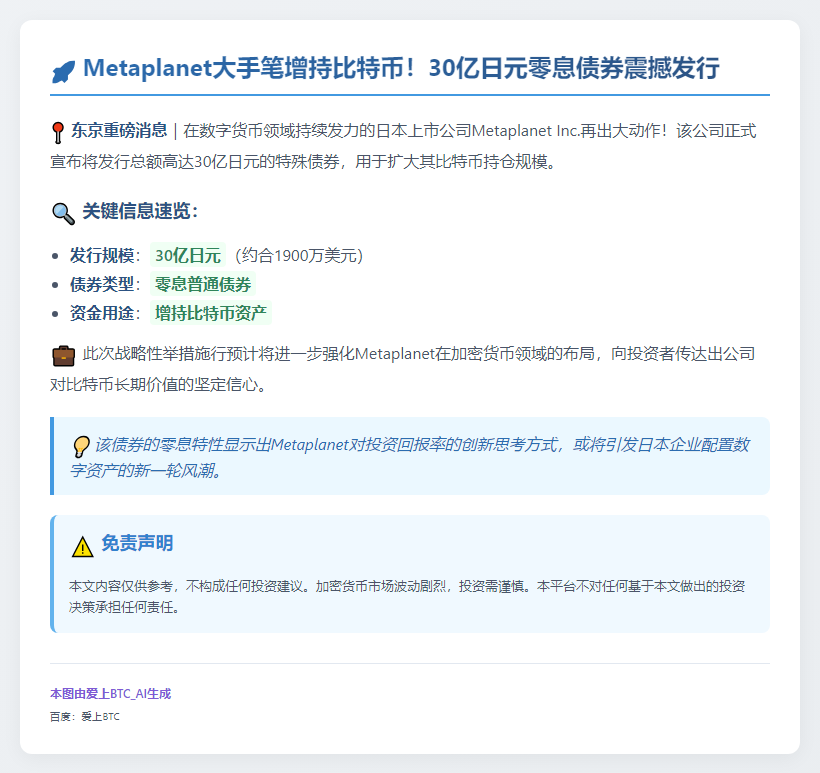This screenshot has height=773, width=820.
Task: Click the italic quote starting 该债券的零息特性
Action: tap(410, 457)
